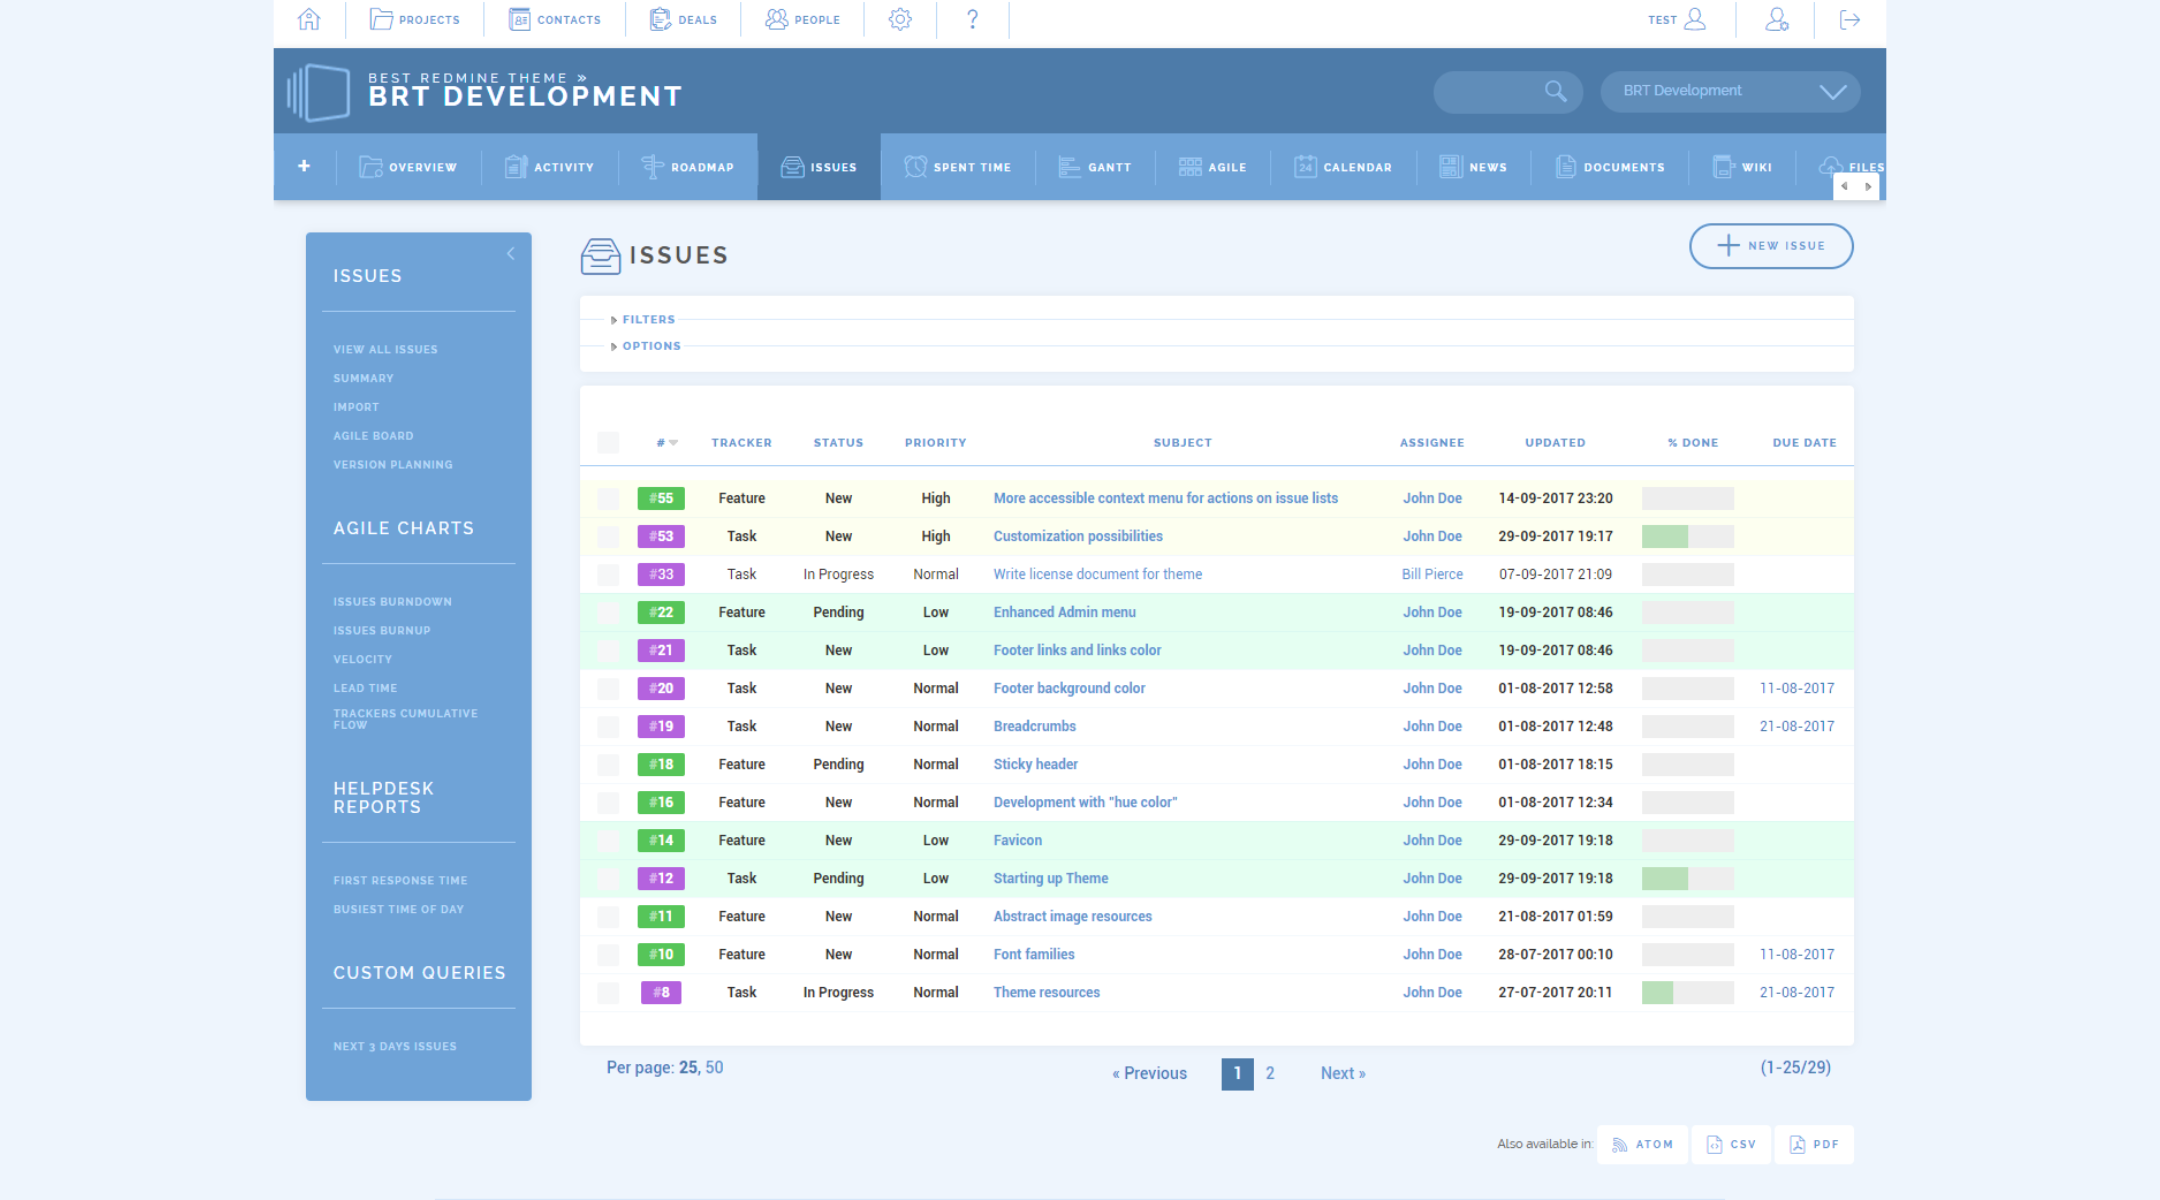
Task: Go to page 2 of issues
Action: [1270, 1073]
